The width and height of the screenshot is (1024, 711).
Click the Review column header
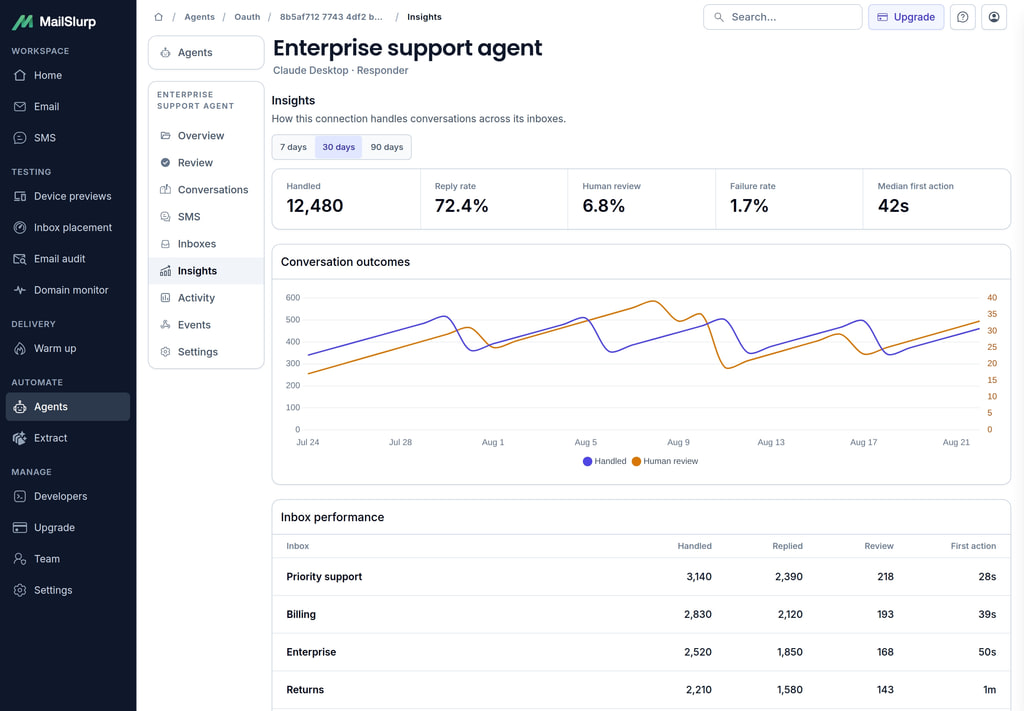click(878, 546)
